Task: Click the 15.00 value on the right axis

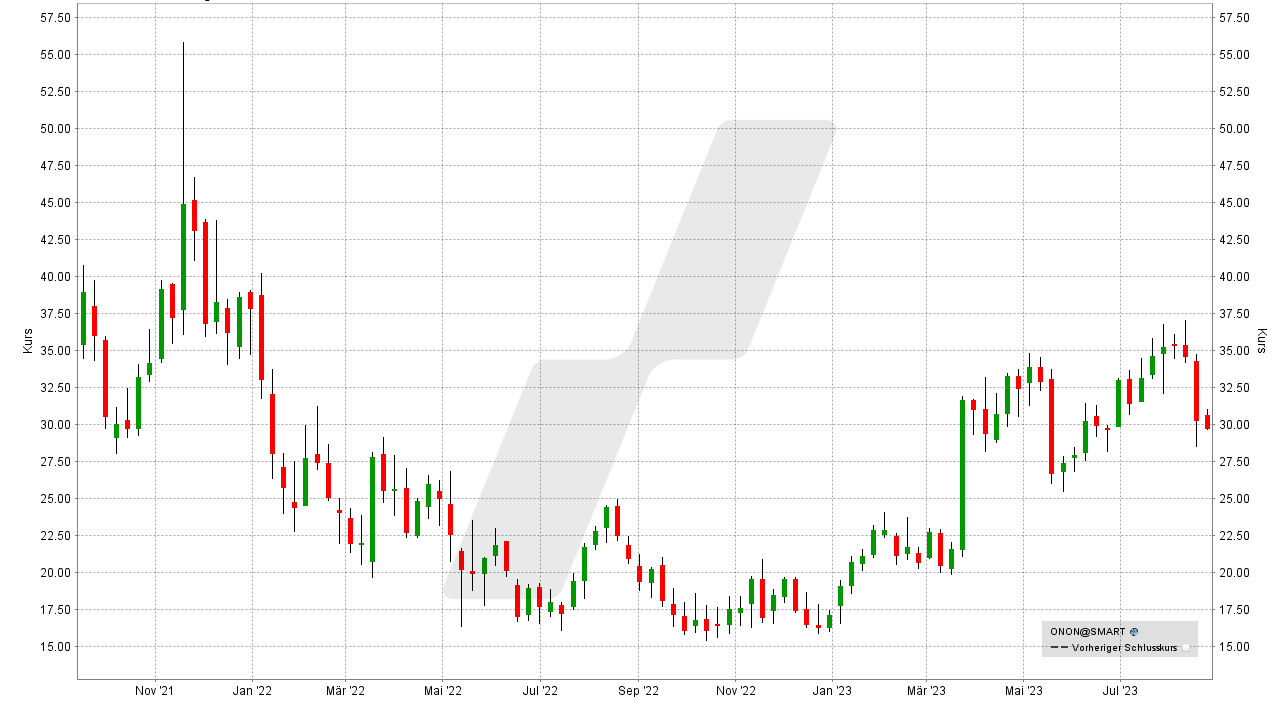Action: [1235, 647]
